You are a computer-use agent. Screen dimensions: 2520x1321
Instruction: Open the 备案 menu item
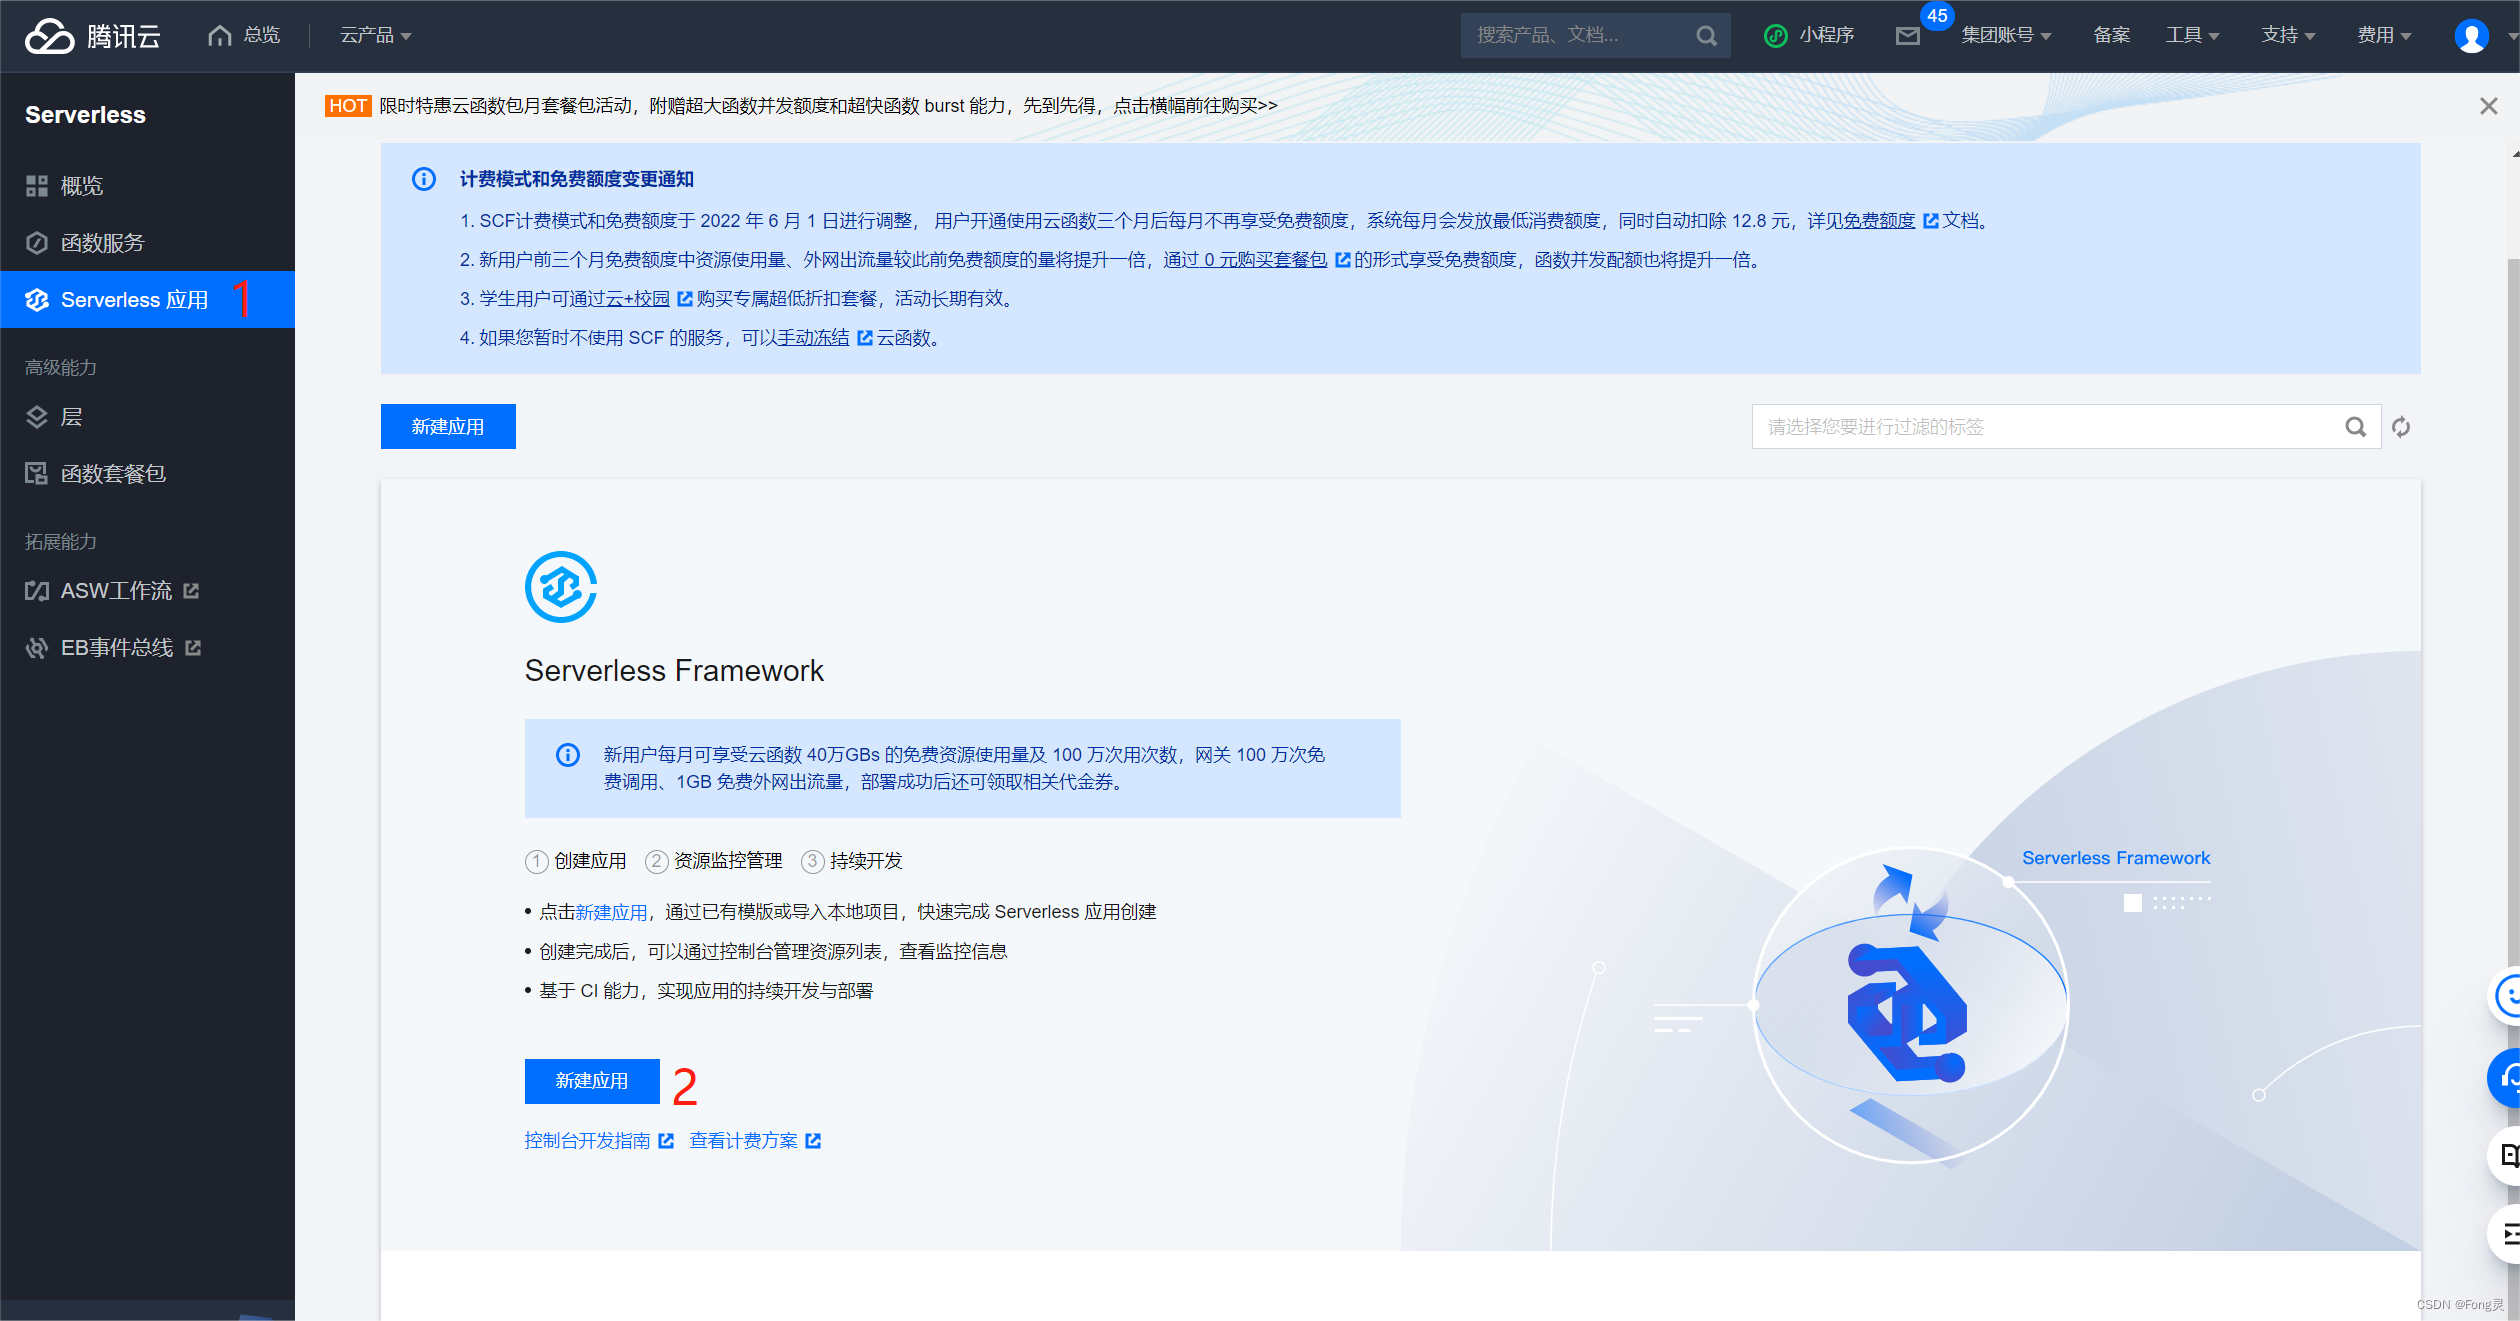click(x=2112, y=35)
